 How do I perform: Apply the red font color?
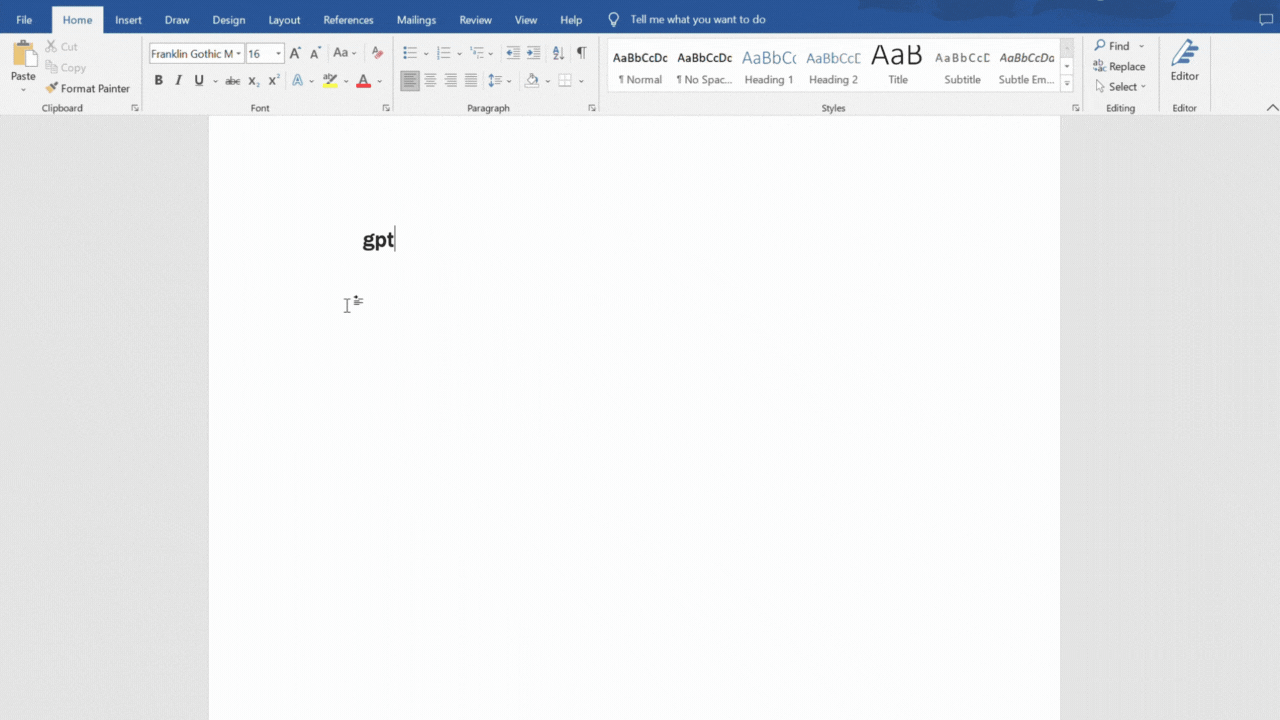click(363, 81)
